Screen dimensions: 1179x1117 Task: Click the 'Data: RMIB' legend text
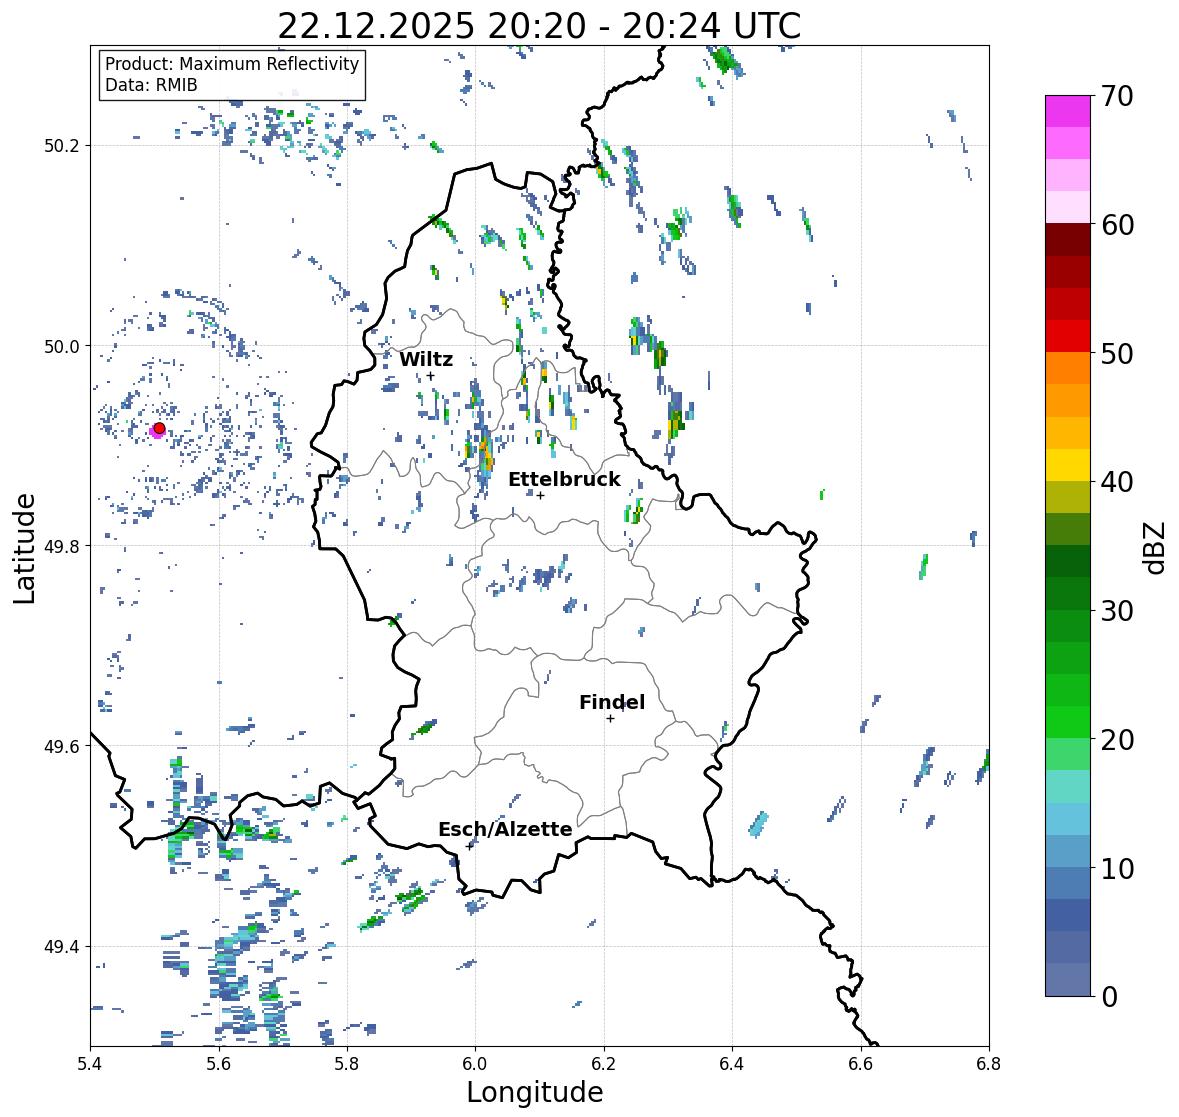pos(151,85)
